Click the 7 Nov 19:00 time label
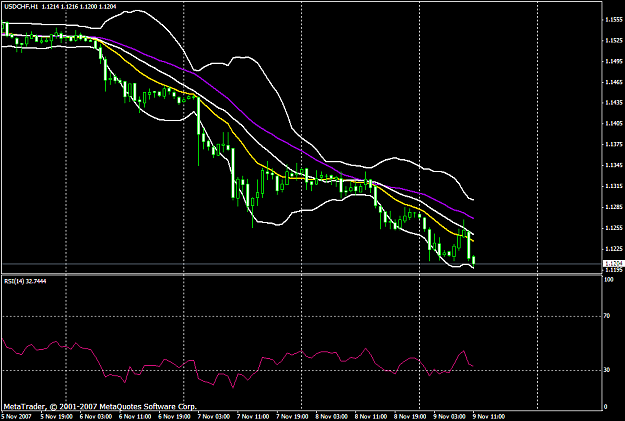 coord(292,417)
